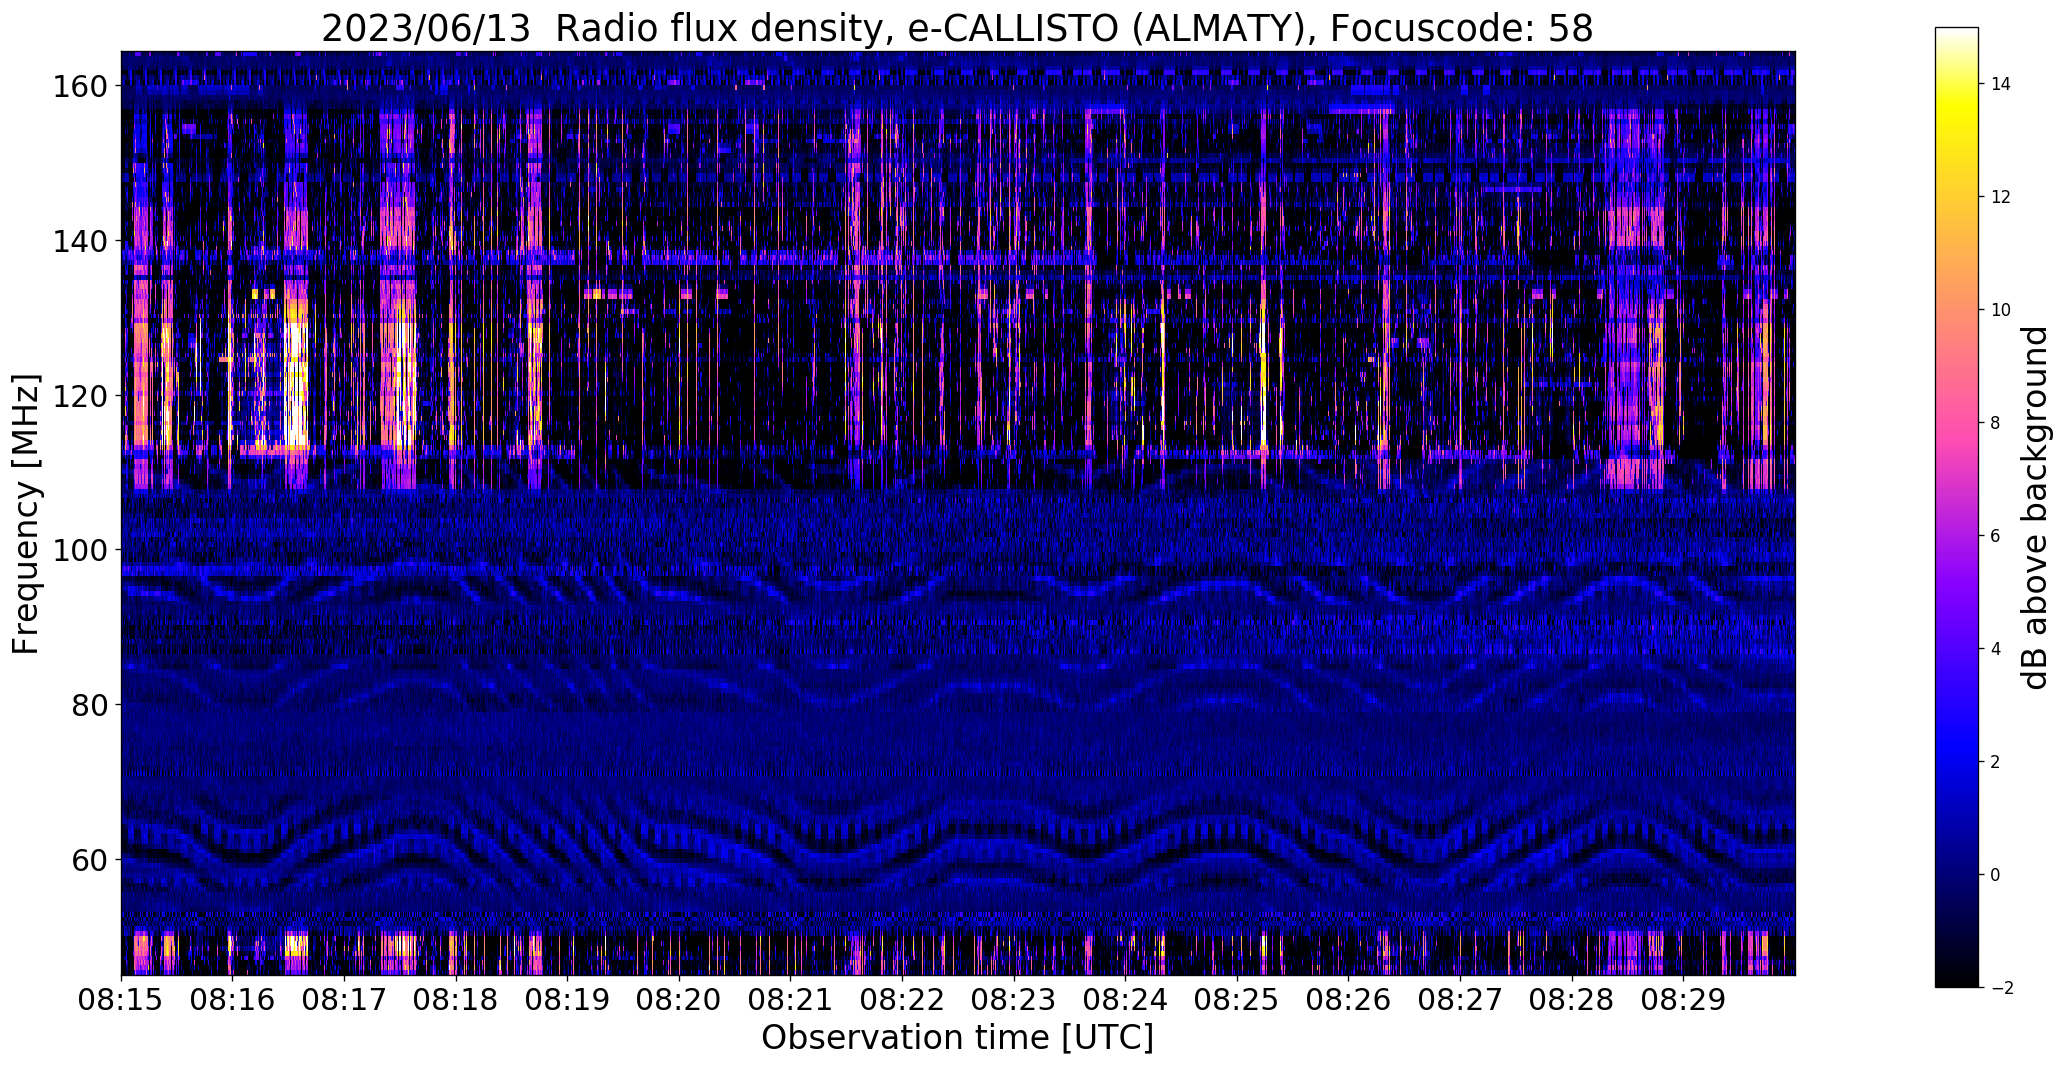
Task: Click the 08:17 time tick label
Action: [344, 1000]
